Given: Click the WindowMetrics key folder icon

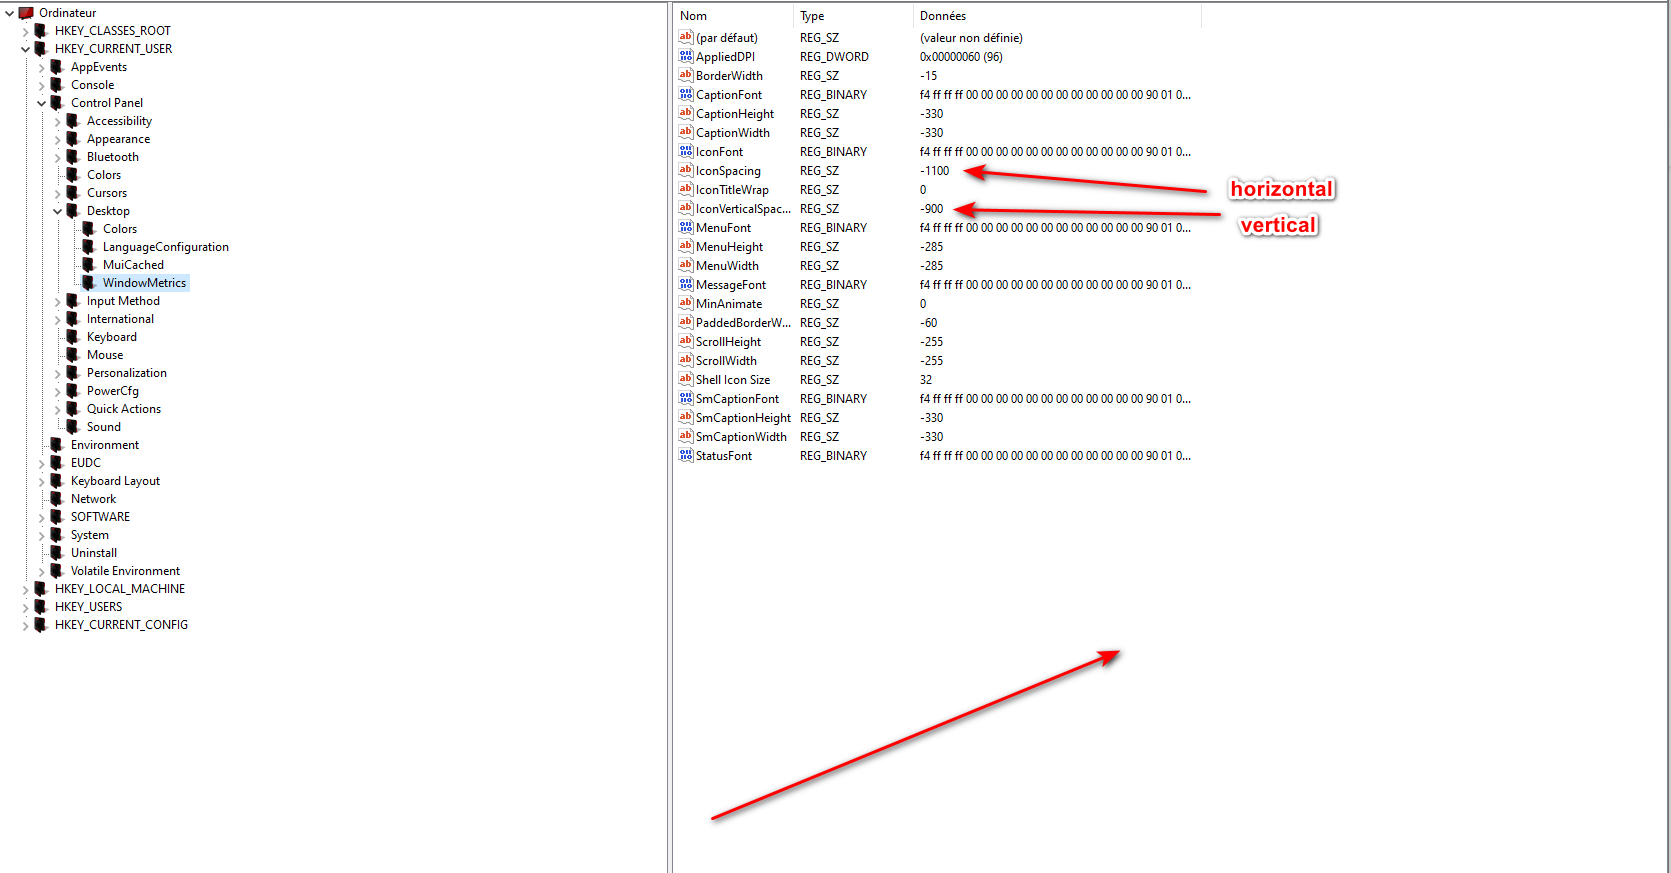Looking at the screenshot, I should point(89,283).
